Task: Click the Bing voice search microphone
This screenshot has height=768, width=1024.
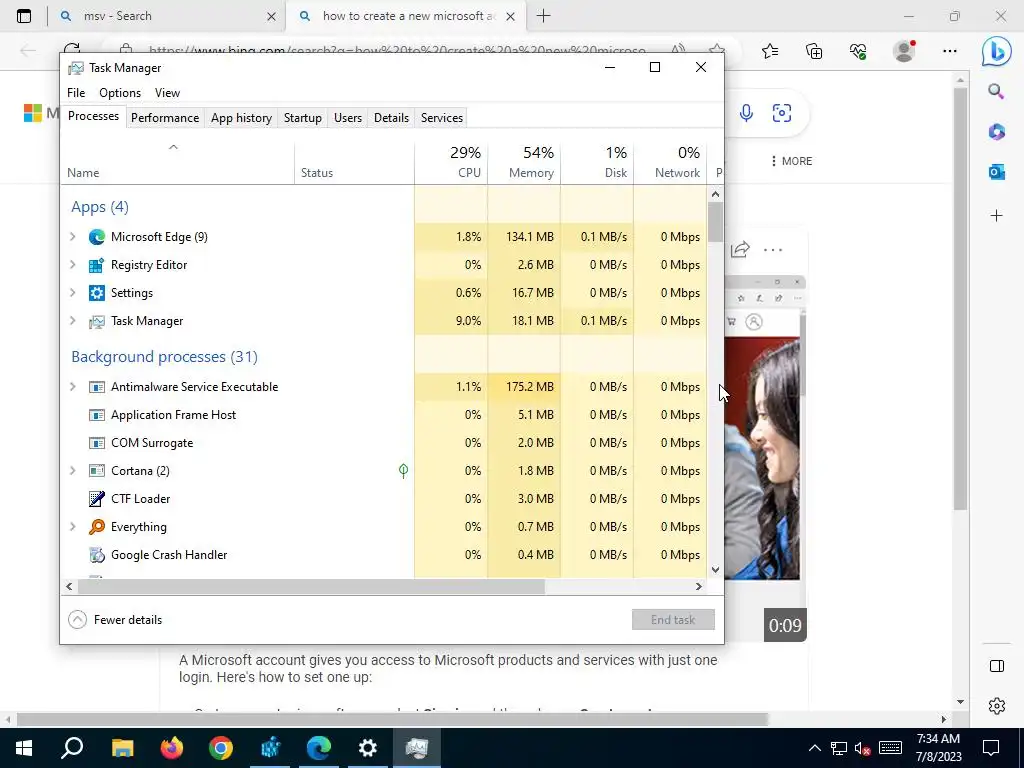Action: (x=746, y=113)
